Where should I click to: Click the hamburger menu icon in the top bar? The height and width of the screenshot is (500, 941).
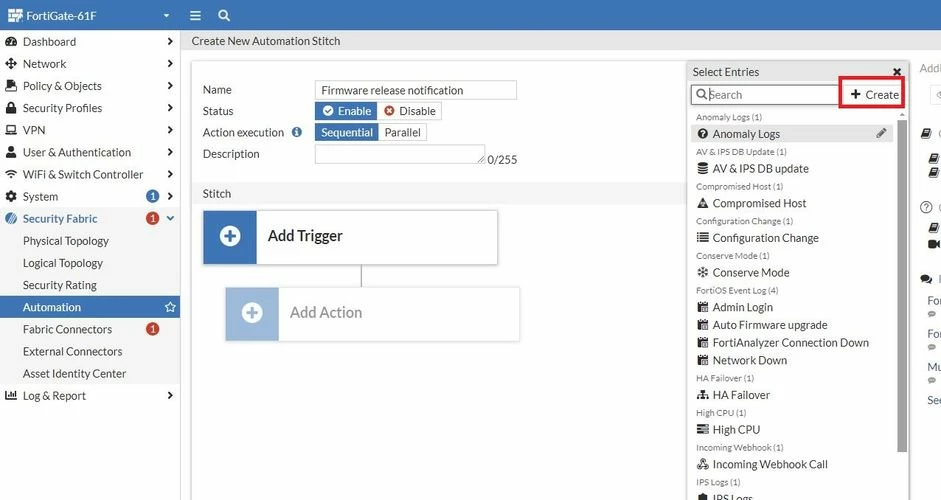(x=195, y=16)
